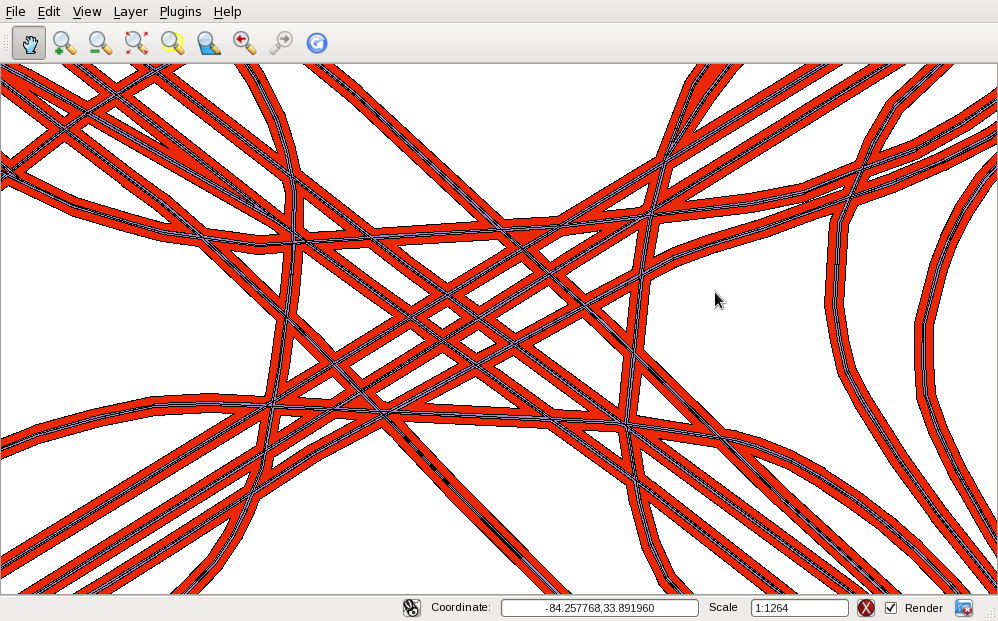The width and height of the screenshot is (998, 621).
Task: Open the Edit menu
Action: coord(49,11)
